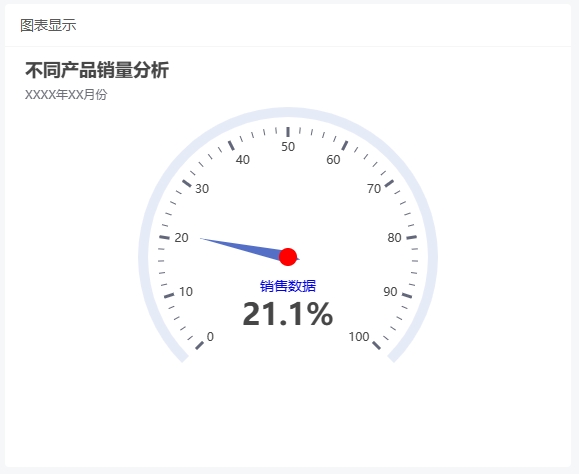Click the 20 scale label
This screenshot has width=579, height=474.
[181, 238]
